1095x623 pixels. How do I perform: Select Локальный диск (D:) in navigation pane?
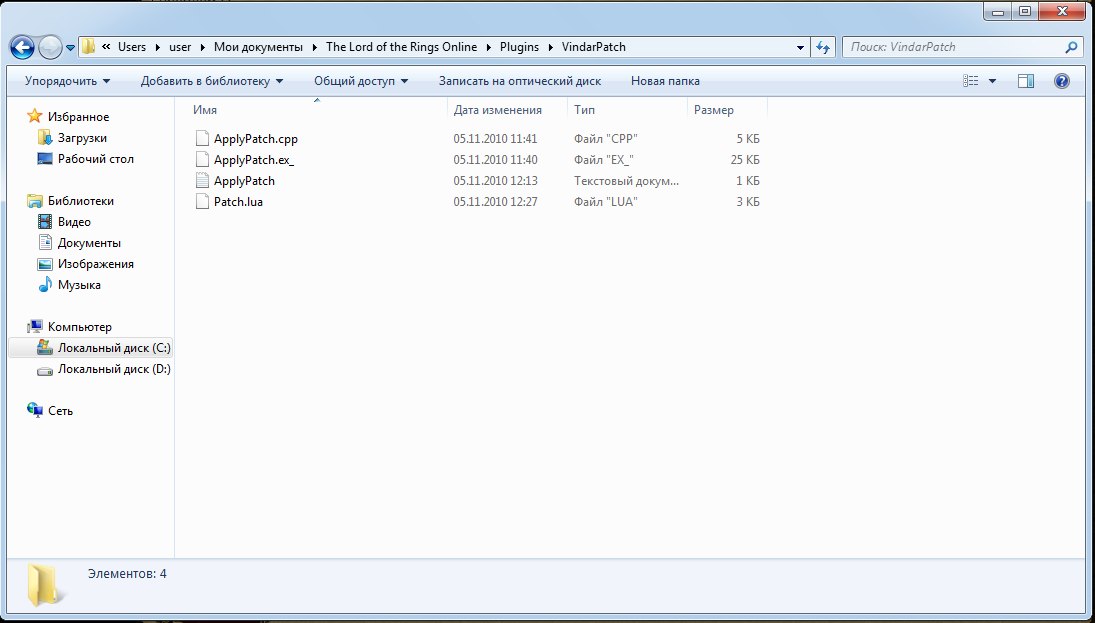113,369
